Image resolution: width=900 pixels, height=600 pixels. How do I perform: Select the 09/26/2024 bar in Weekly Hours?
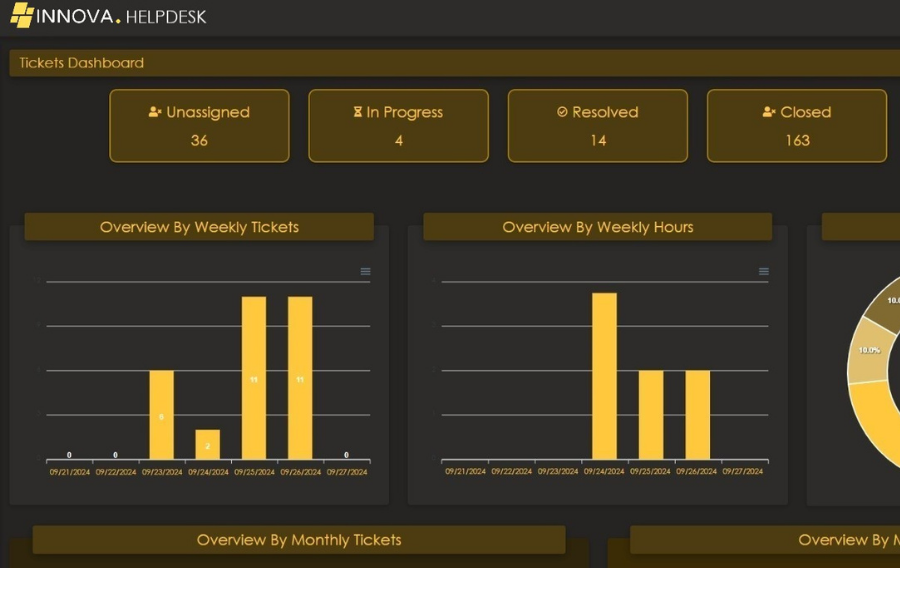697,415
